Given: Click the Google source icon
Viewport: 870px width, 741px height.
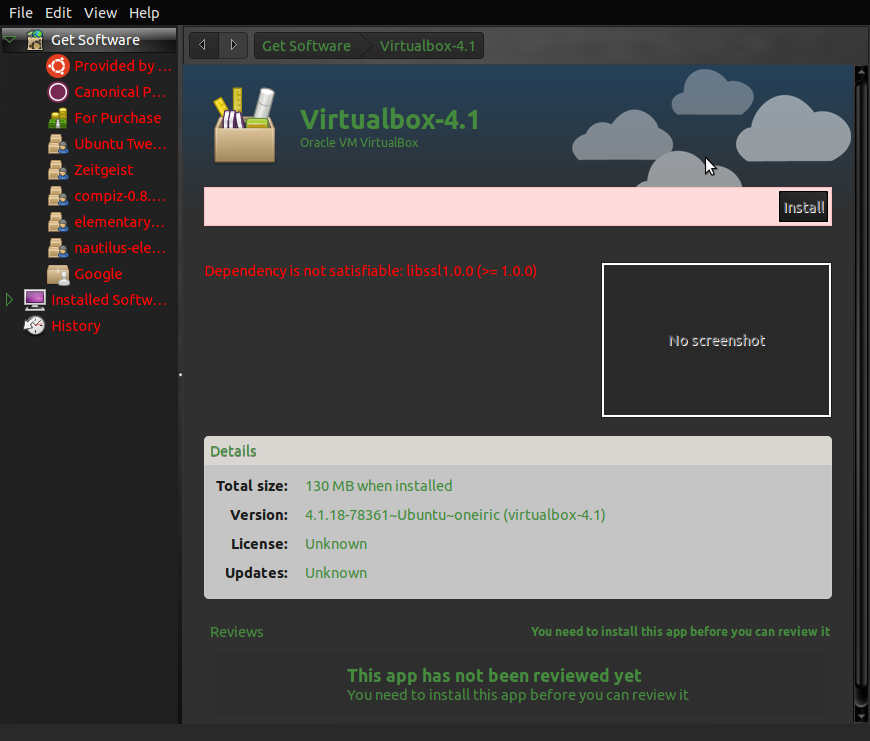Looking at the screenshot, I should click(x=58, y=274).
